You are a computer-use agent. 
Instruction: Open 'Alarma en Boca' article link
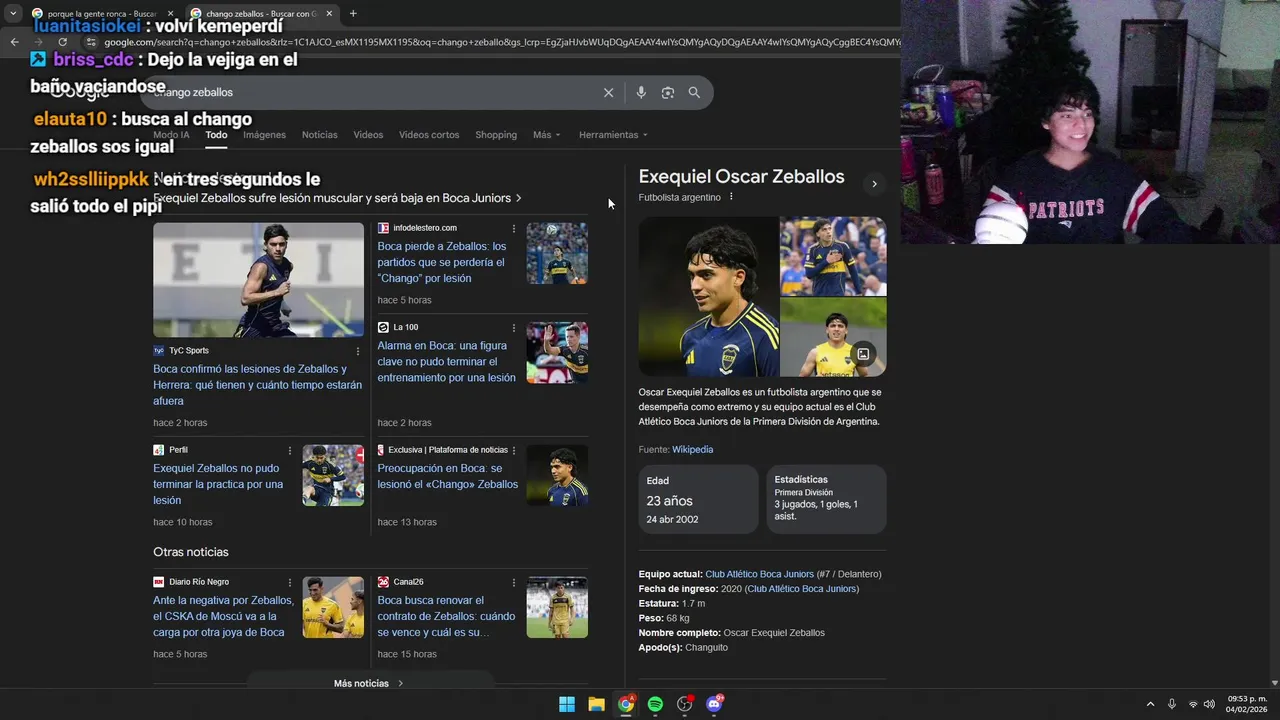click(446, 362)
